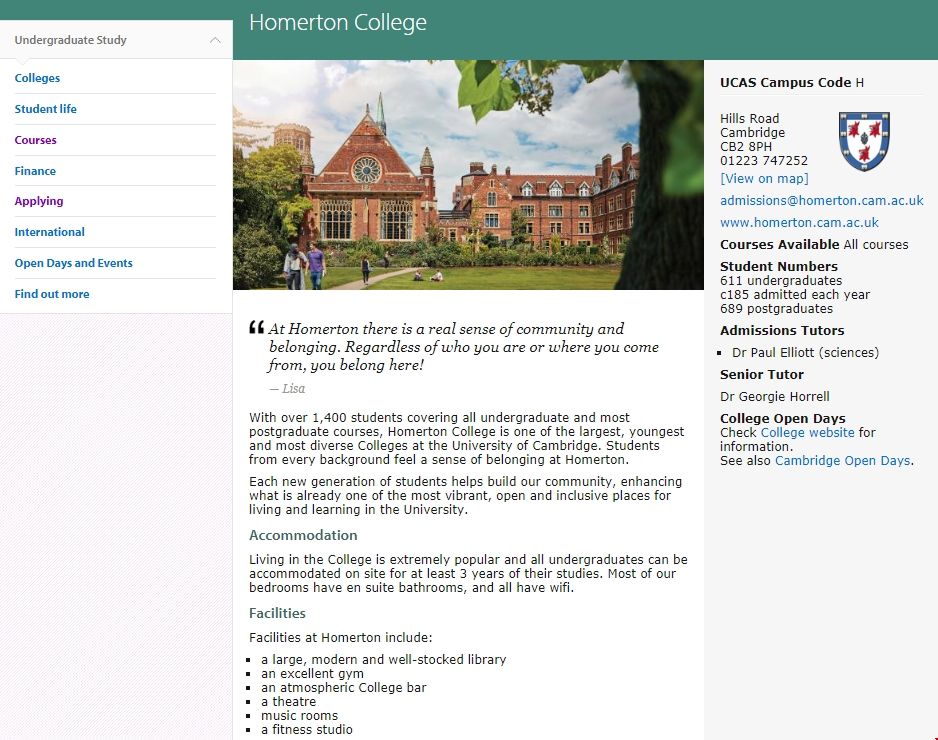Click the Accommodation section heading
Image resolution: width=938 pixels, height=740 pixels.
[x=303, y=535]
